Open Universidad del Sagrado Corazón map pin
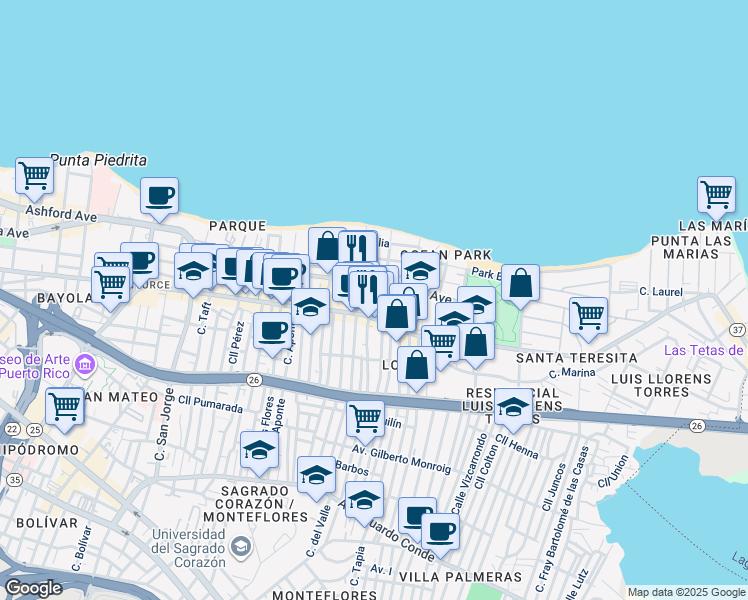The height and width of the screenshot is (600, 748). (240, 545)
